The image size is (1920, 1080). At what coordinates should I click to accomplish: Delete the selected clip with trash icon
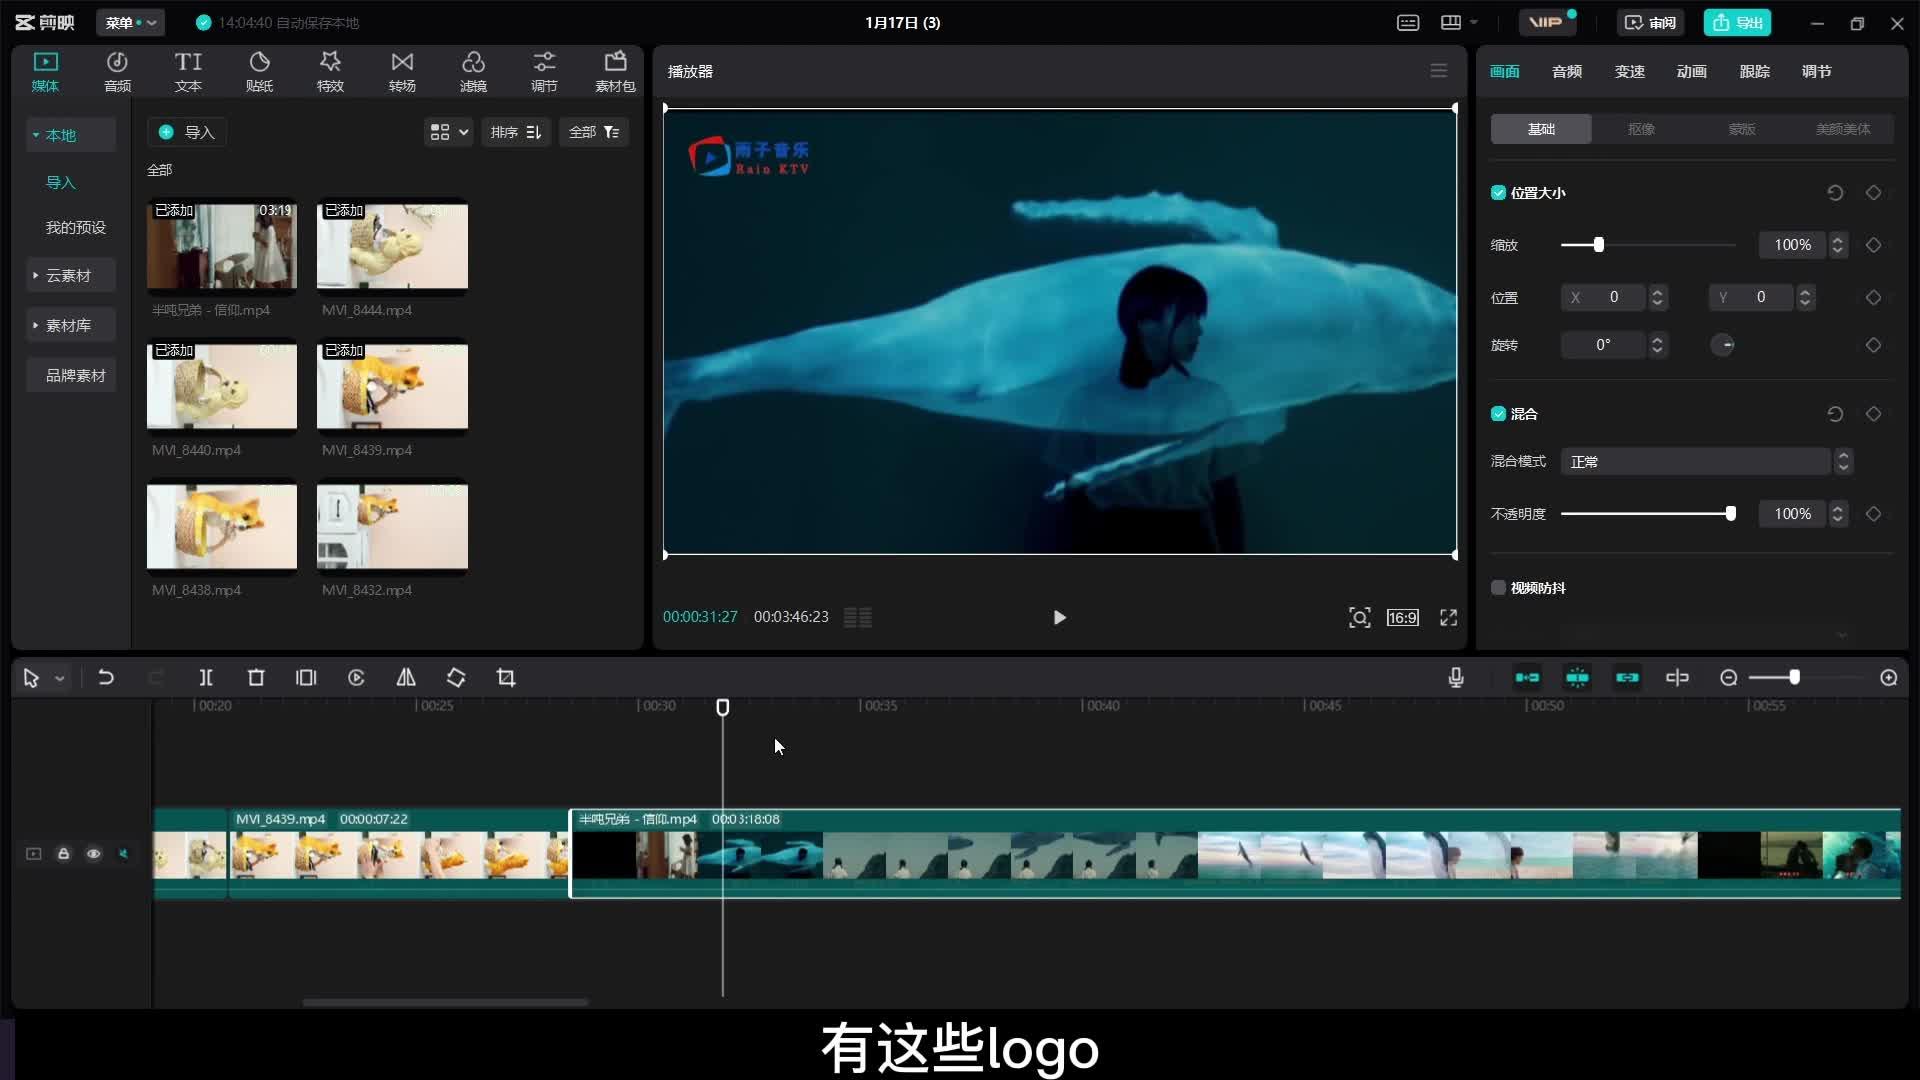256,678
